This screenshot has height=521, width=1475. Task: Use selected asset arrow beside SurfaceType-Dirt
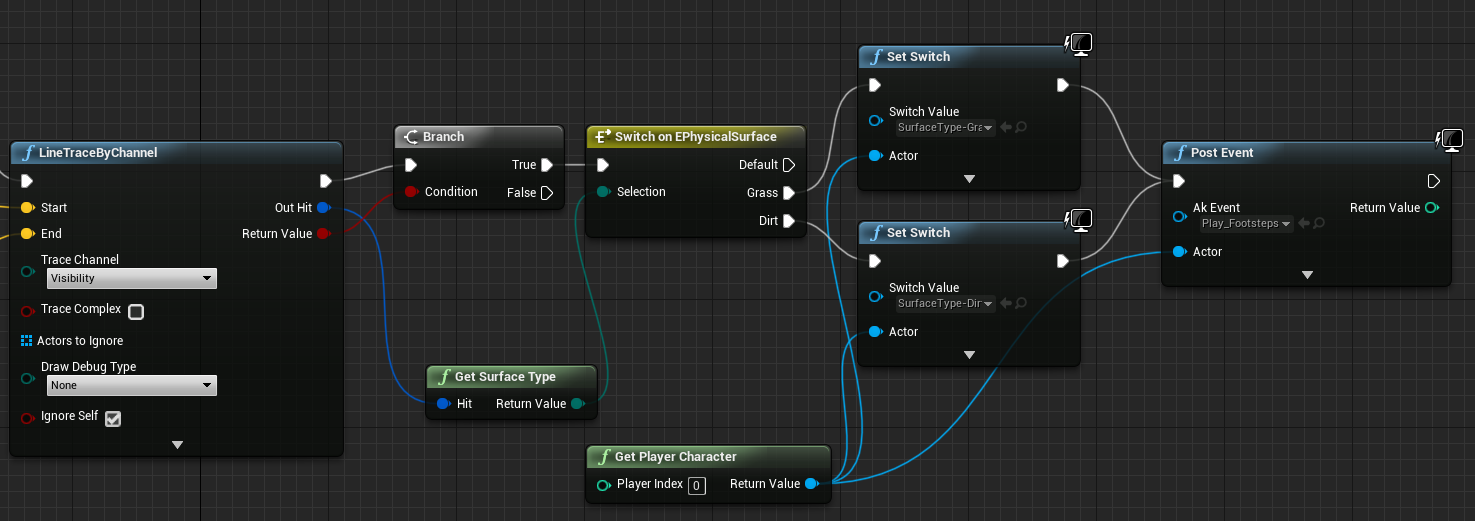pyautogui.click(x=1006, y=303)
